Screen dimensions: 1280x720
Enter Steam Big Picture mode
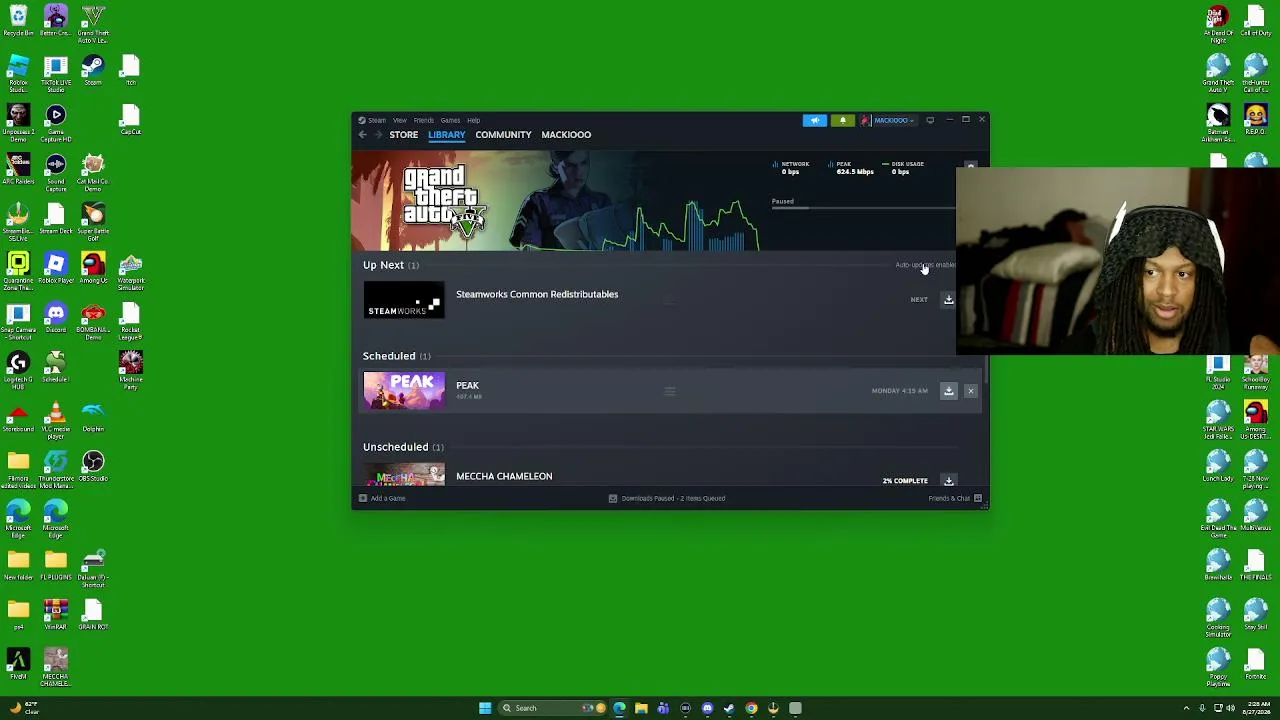pyautogui.click(x=930, y=120)
